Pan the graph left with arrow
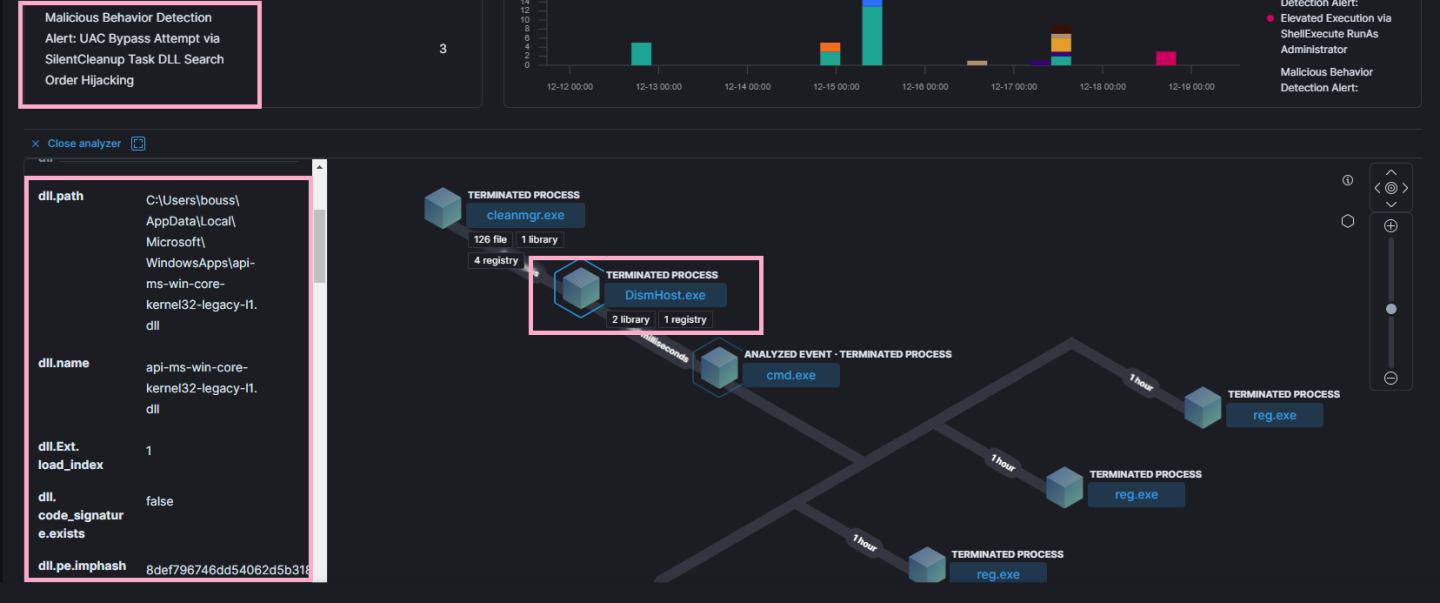The width and height of the screenshot is (1440, 603). point(1377,188)
